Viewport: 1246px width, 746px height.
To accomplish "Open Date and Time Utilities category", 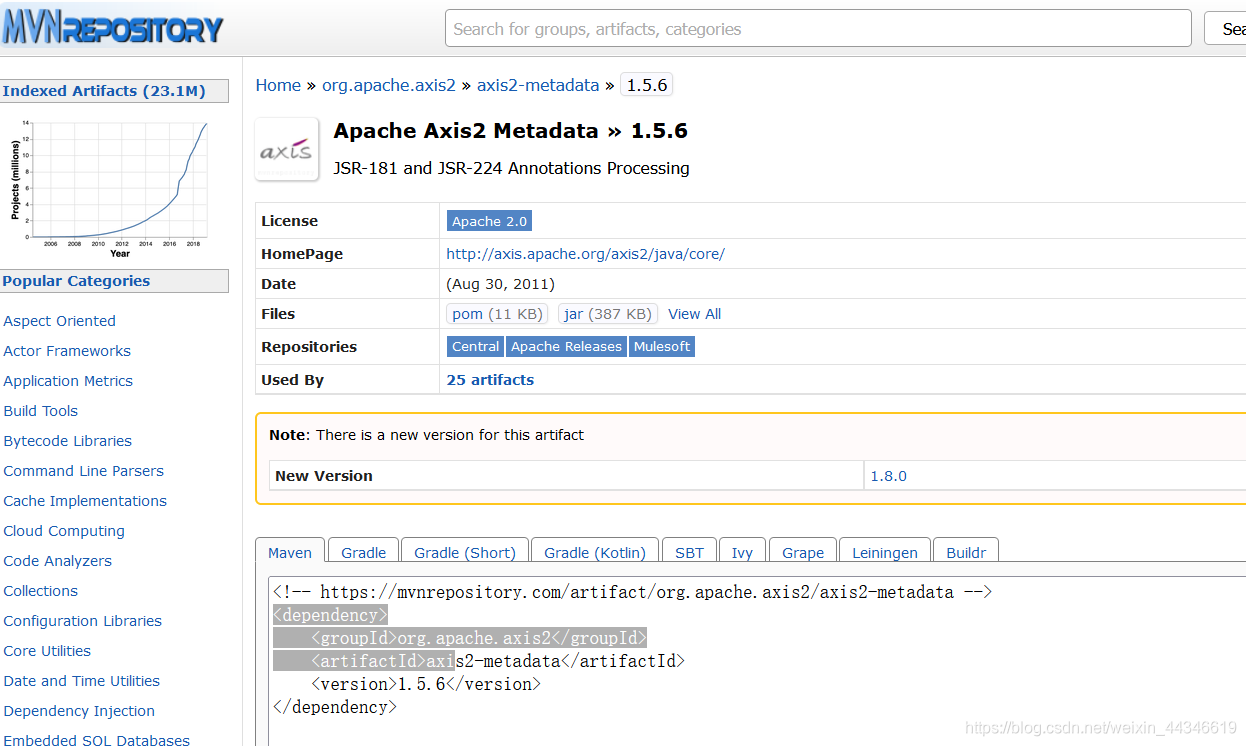I will pyautogui.click(x=81, y=681).
